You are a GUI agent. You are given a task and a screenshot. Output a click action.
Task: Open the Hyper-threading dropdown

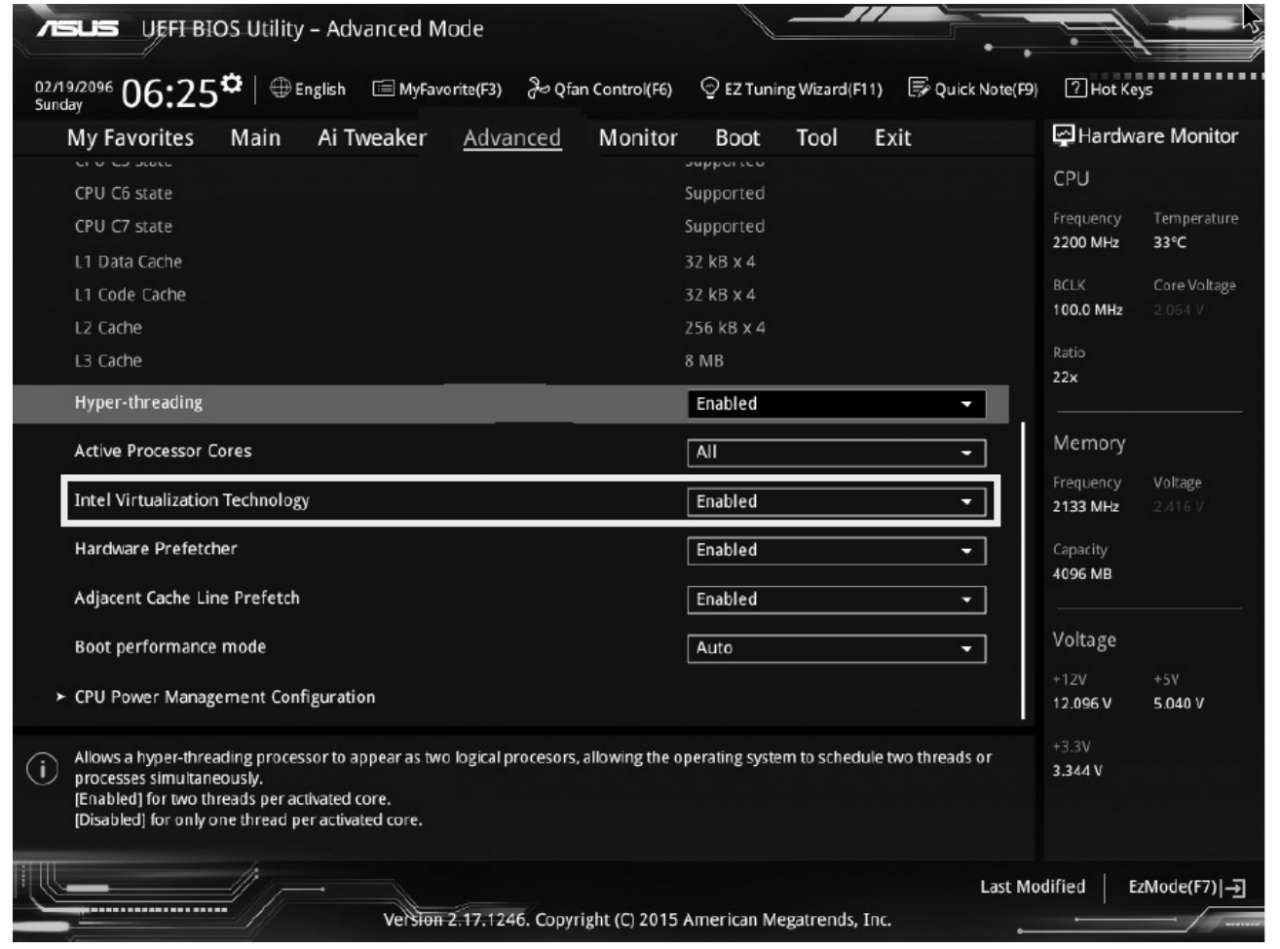(x=836, y=404)
